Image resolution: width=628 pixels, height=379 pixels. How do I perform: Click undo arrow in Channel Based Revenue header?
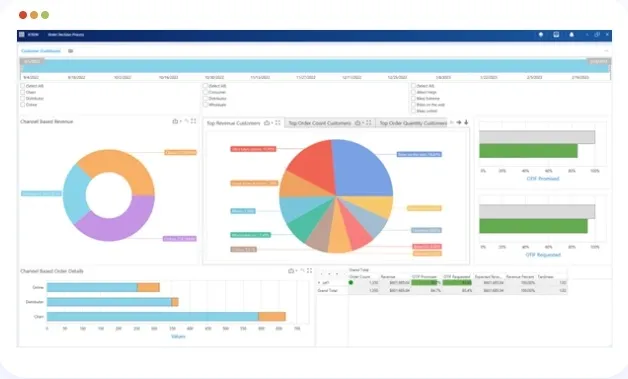click(x=186, y=121)
